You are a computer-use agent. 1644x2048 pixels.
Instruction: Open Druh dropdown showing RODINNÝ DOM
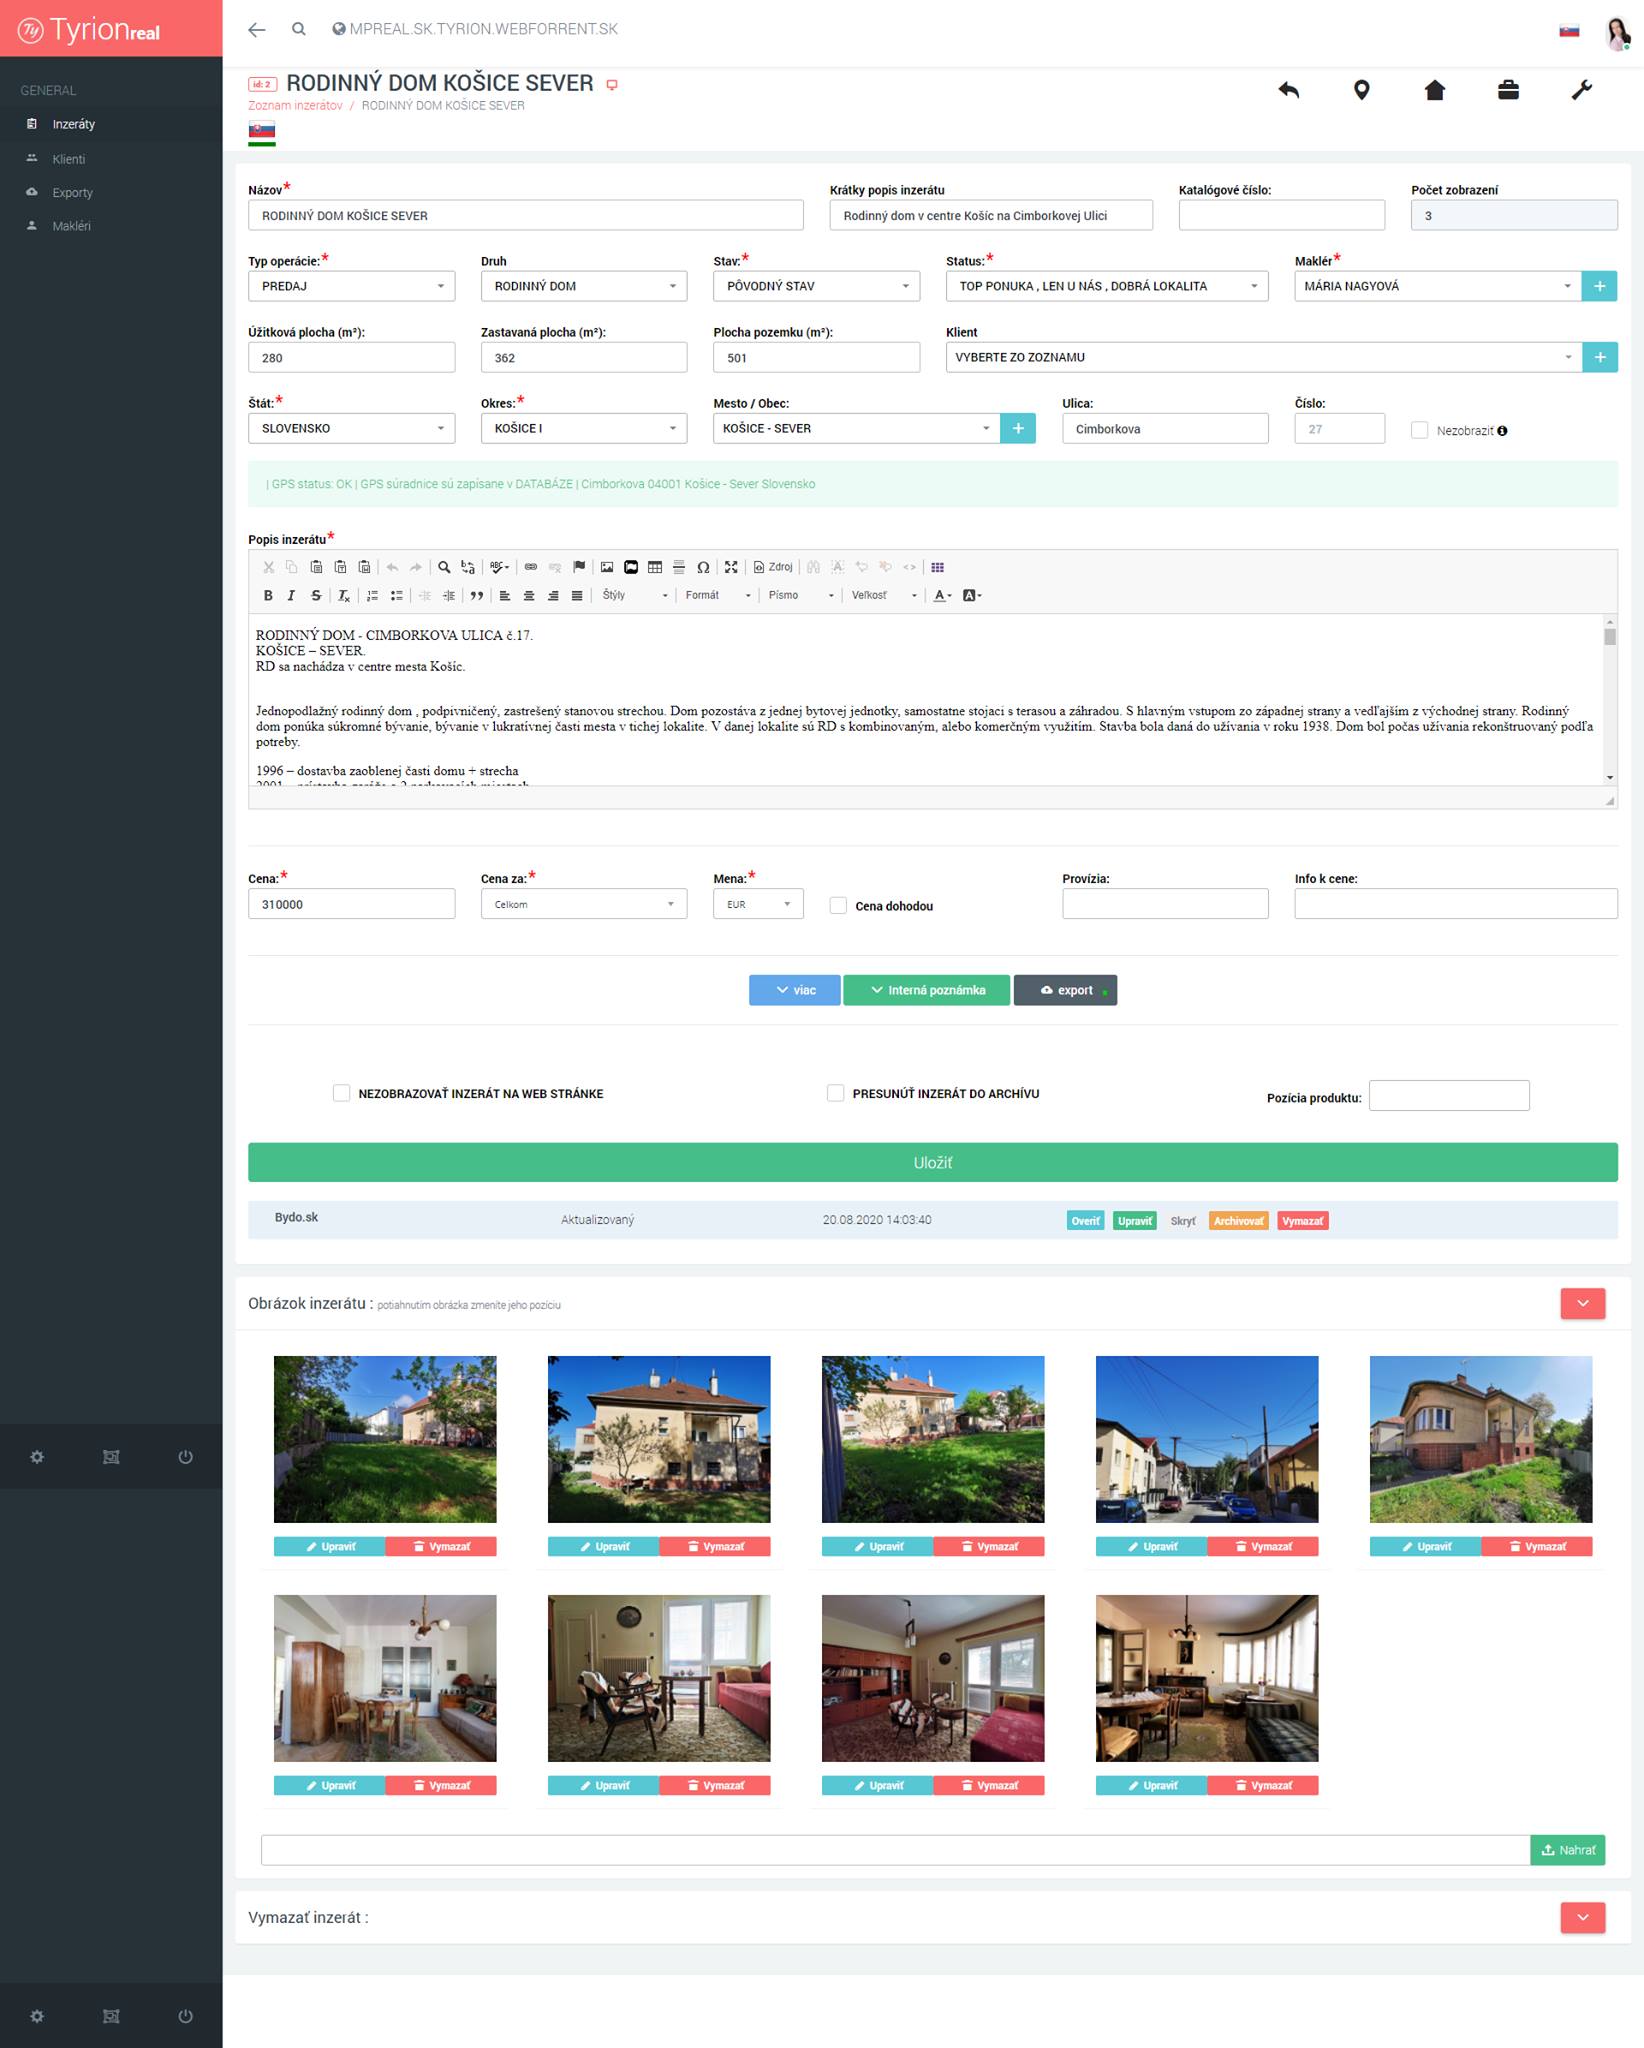pos(584,286)
